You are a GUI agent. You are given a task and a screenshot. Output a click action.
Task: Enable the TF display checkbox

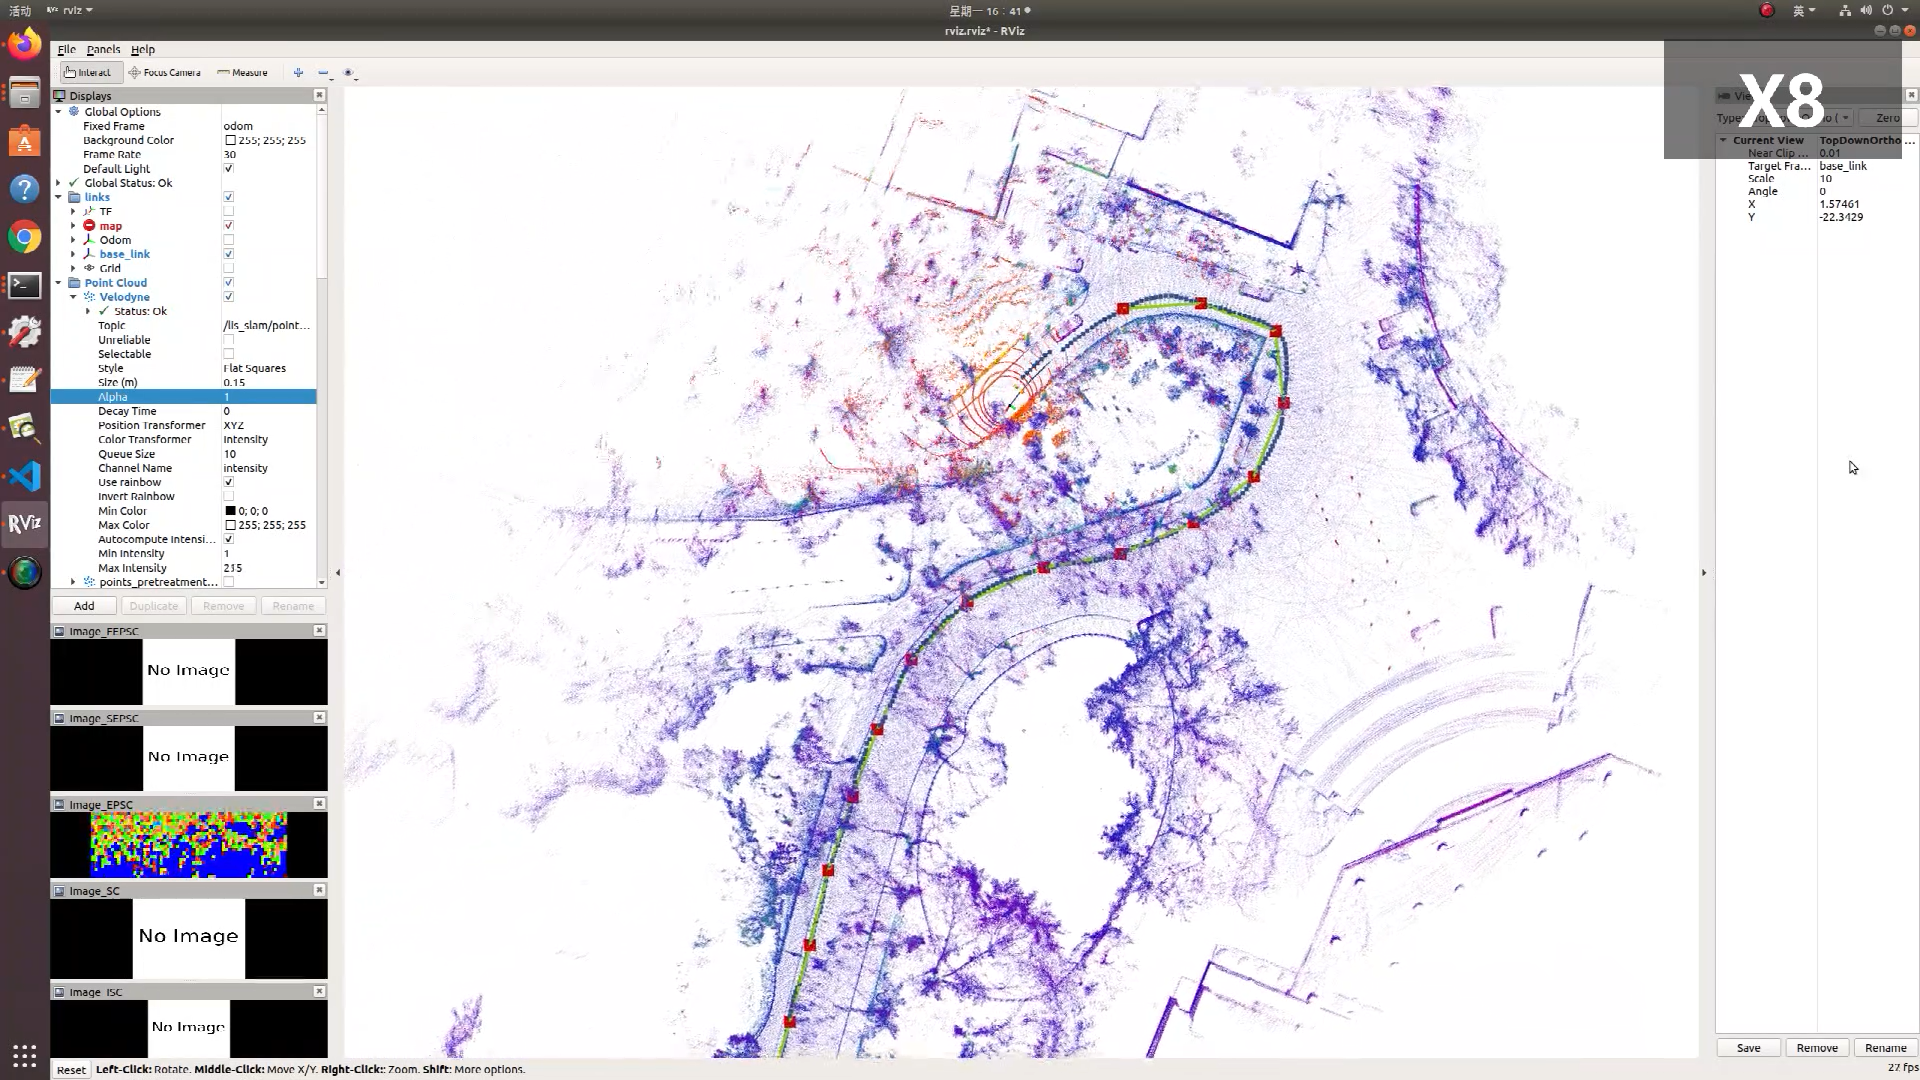tap(228, 211)
